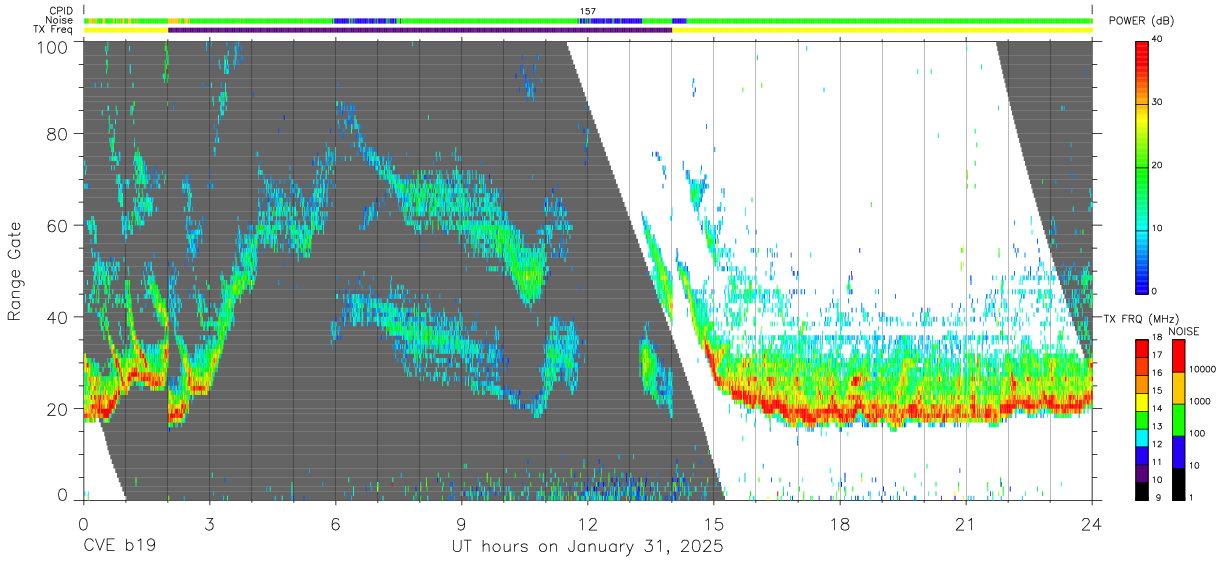Image resolution: width=1228 pixels, height=567 pixels.
Task: Click the NOISE legend title above its colorbar
Action: (1186, 331)
